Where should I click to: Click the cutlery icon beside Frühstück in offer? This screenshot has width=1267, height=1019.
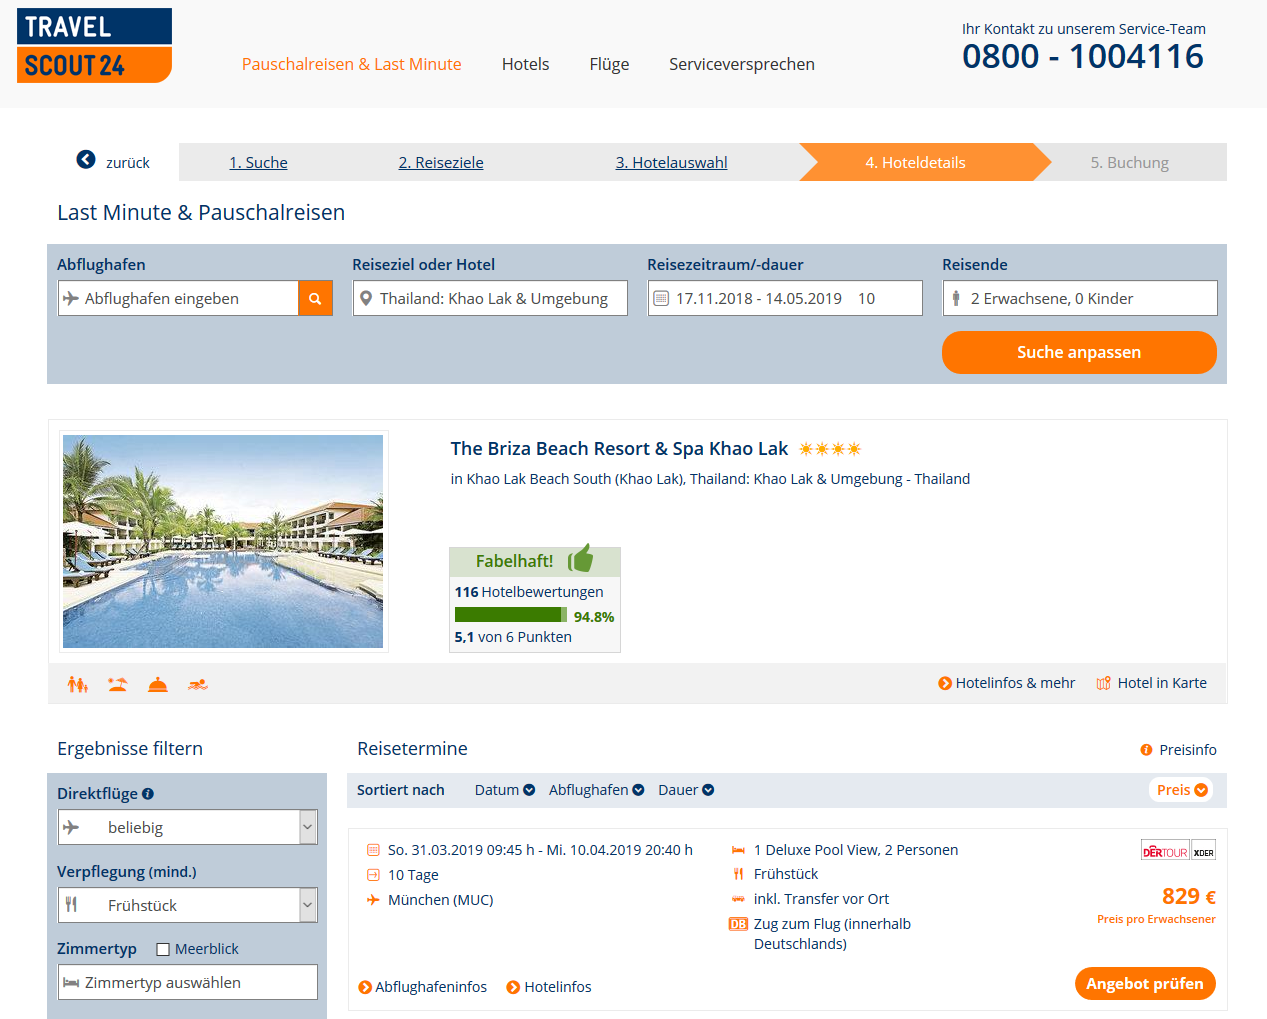click(x=738, y=874)
